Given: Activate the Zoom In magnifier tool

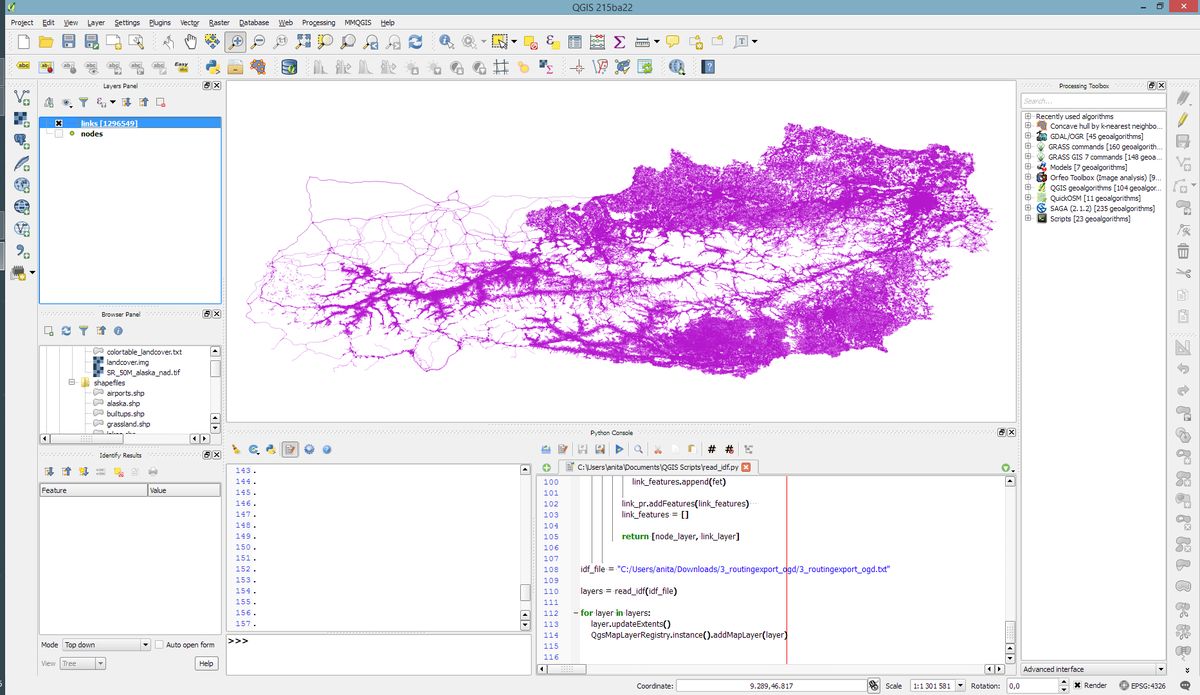Looking at the screenshot, I should pos(236,42).
